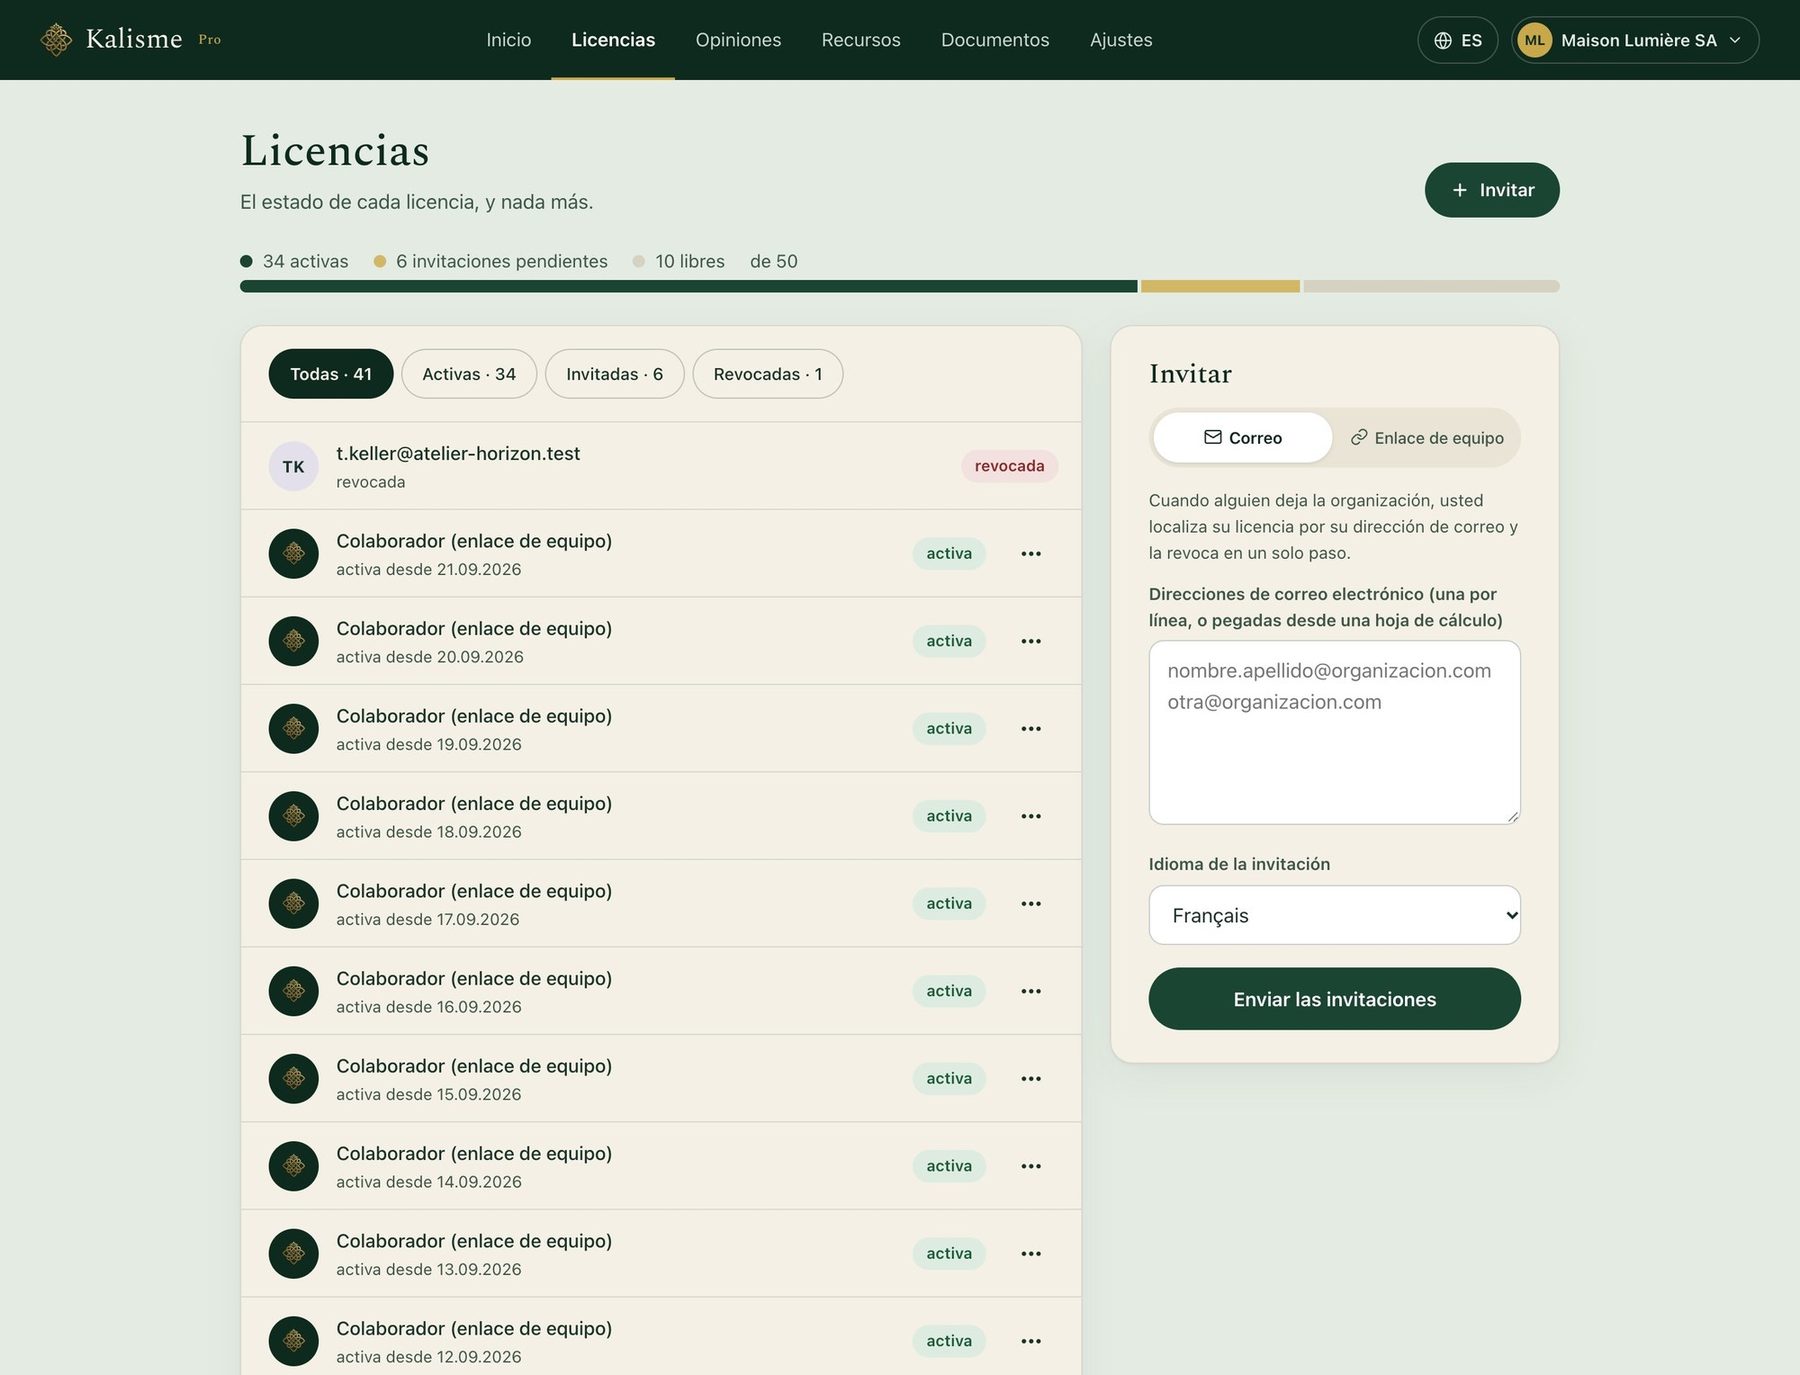The image size is (1800, 1375).
Task: Show Invitadas · 6 licenses
Action: (614, 374)
